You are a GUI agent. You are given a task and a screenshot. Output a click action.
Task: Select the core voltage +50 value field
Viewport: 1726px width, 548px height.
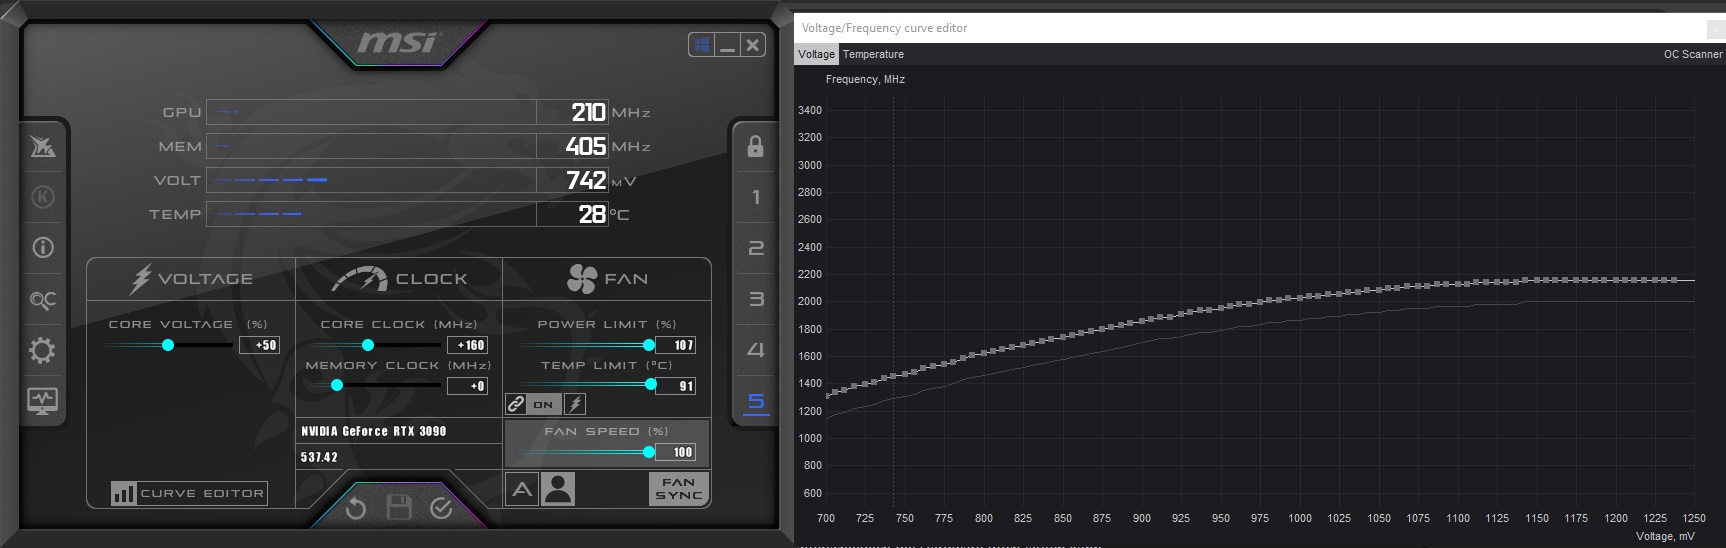click(x=259, y=345)
